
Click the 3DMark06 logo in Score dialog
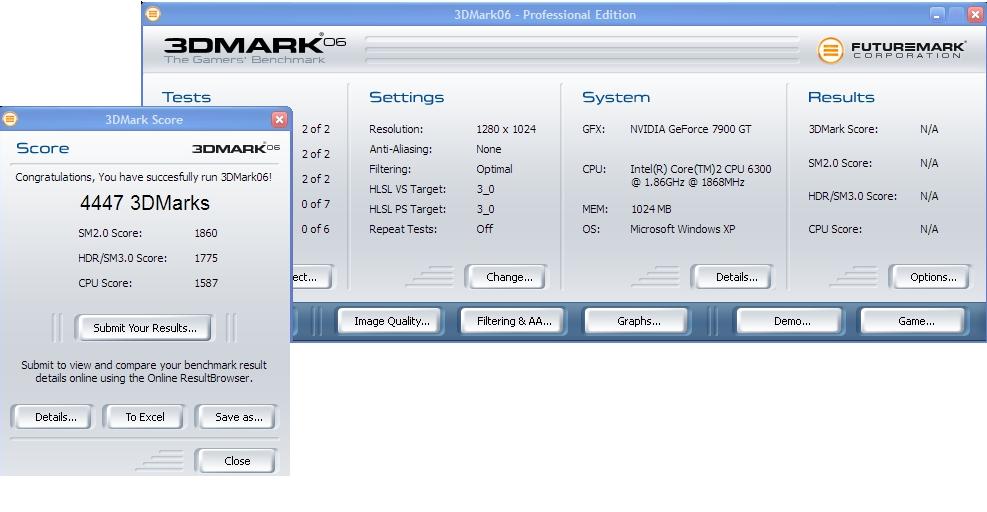[x=235, y=148]
